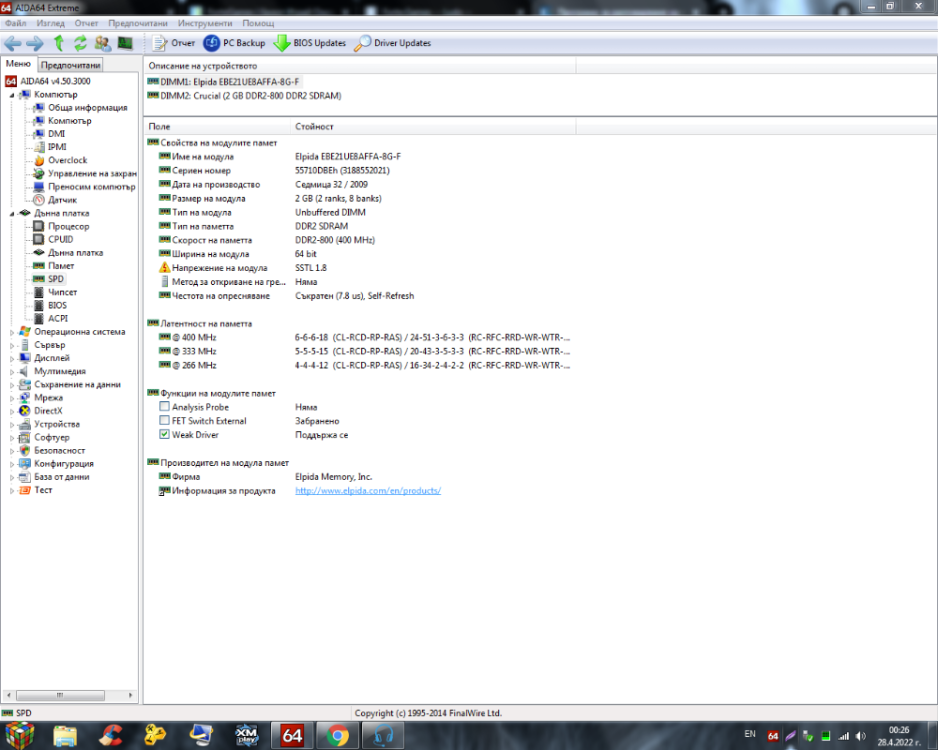Open the Изглед menu
The image size is (938, 750).
[50, 23]
